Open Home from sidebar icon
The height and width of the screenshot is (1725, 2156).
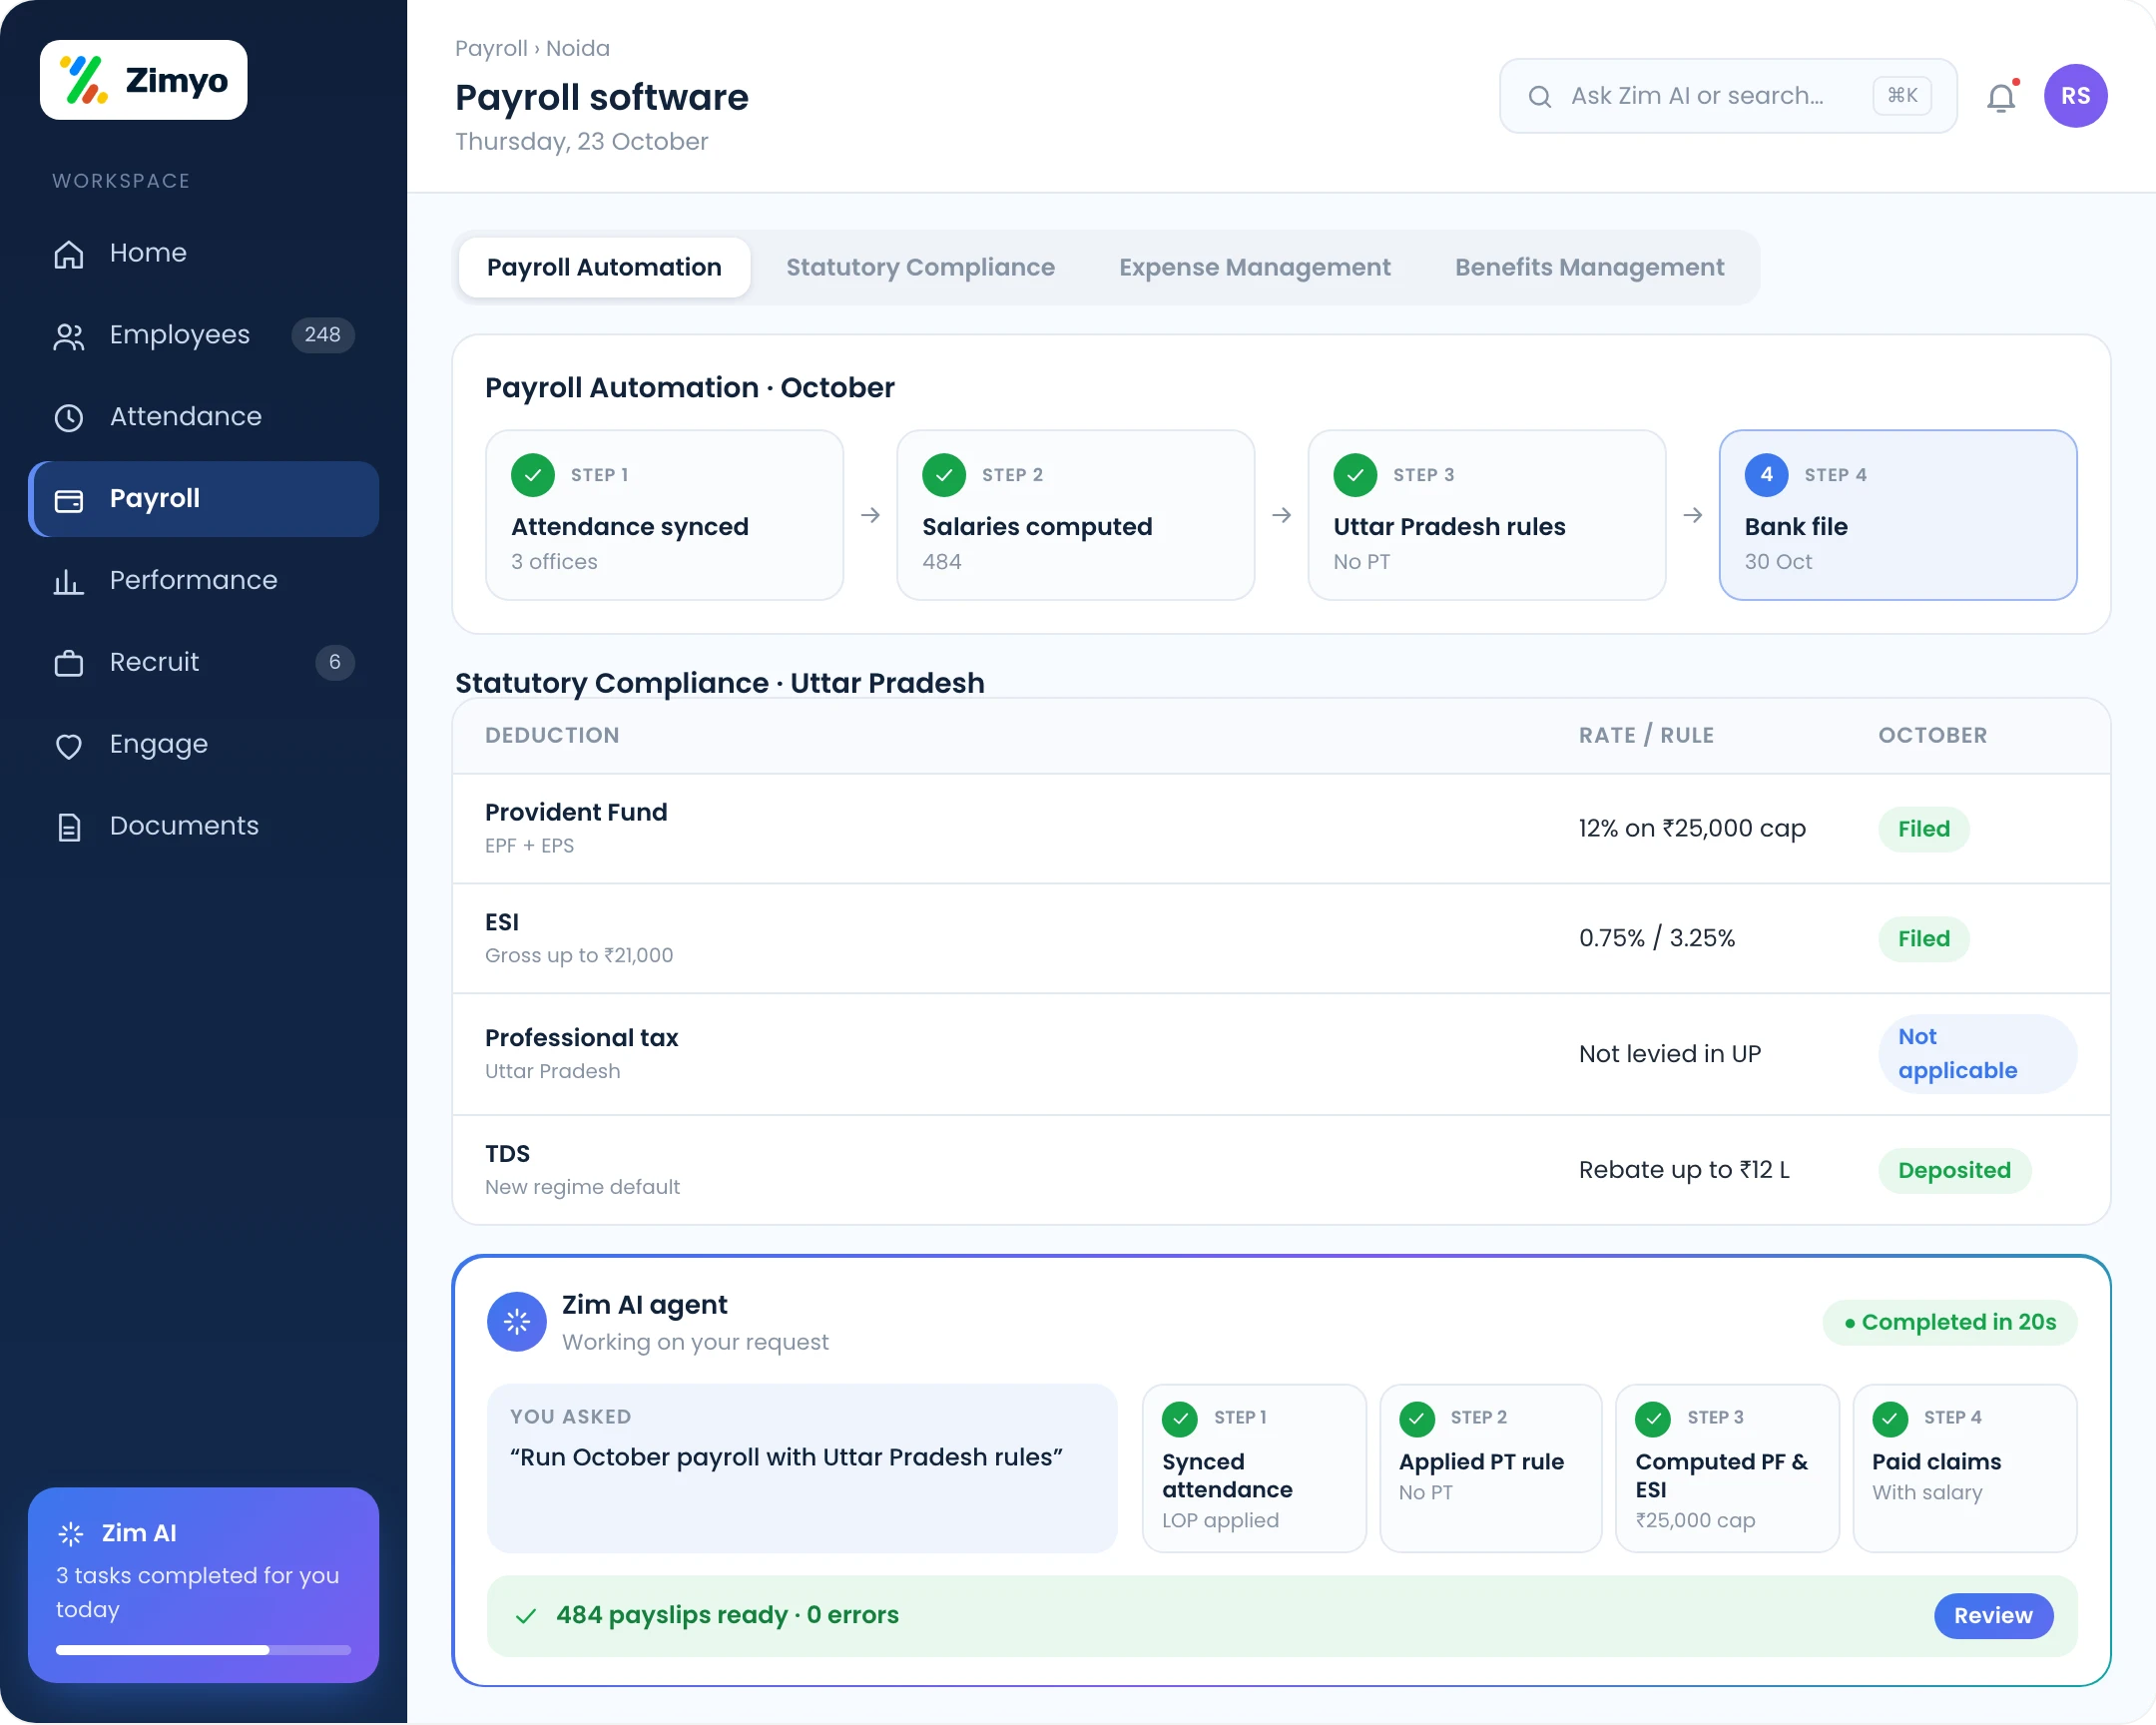(x=69, y=254)
